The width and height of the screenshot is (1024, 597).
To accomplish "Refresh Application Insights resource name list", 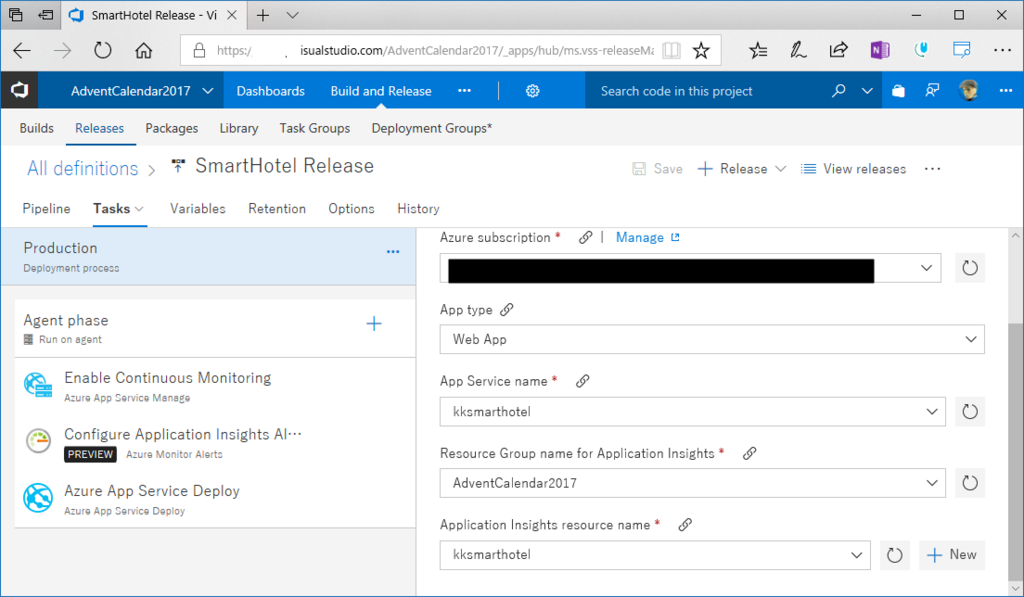I will [x=895, y=555].
